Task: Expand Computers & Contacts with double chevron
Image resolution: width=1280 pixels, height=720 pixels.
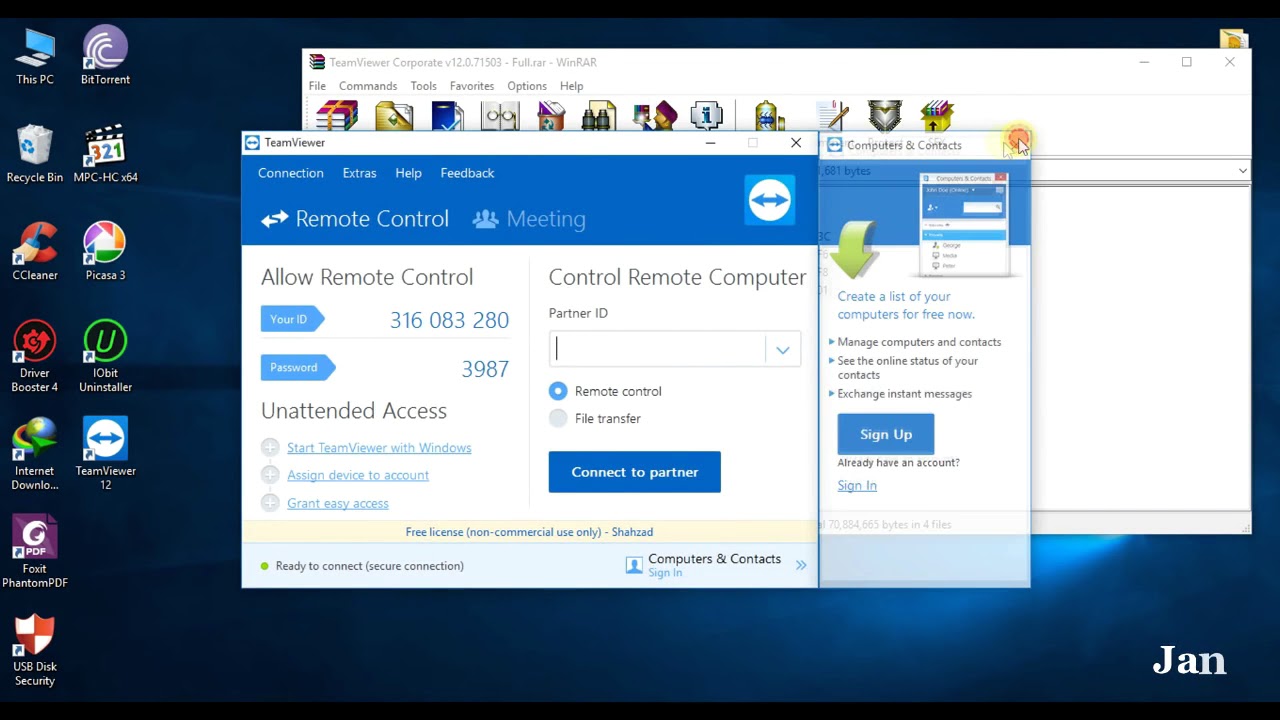Action: 801,565
